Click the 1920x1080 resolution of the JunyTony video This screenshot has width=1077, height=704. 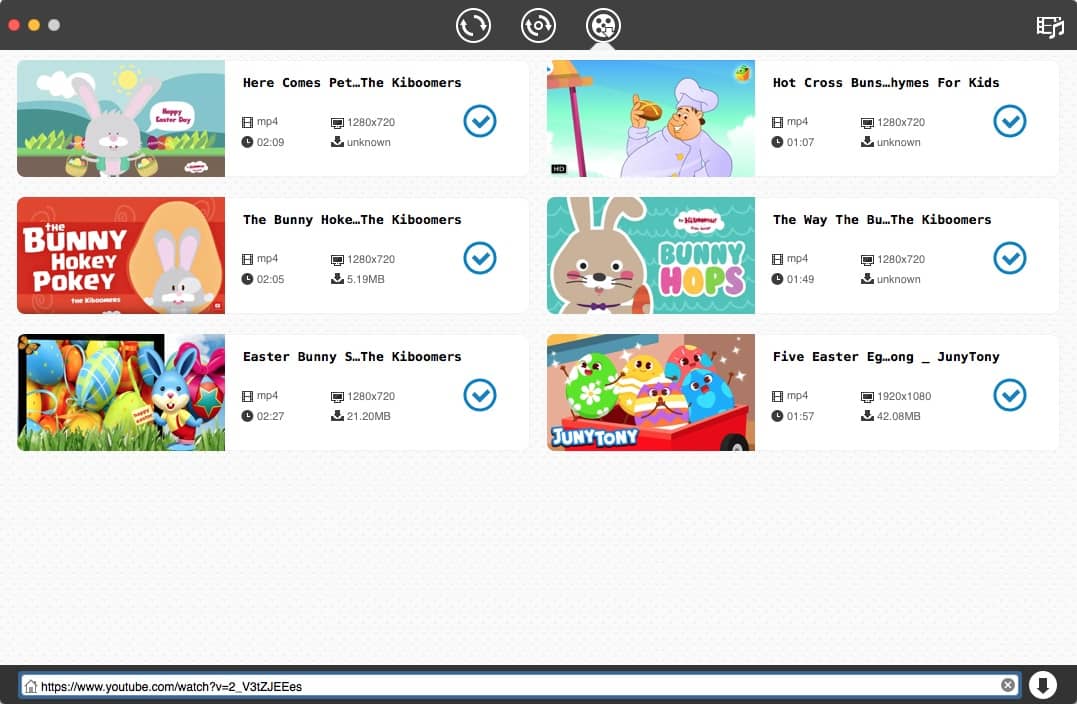[x=904, y=396]
